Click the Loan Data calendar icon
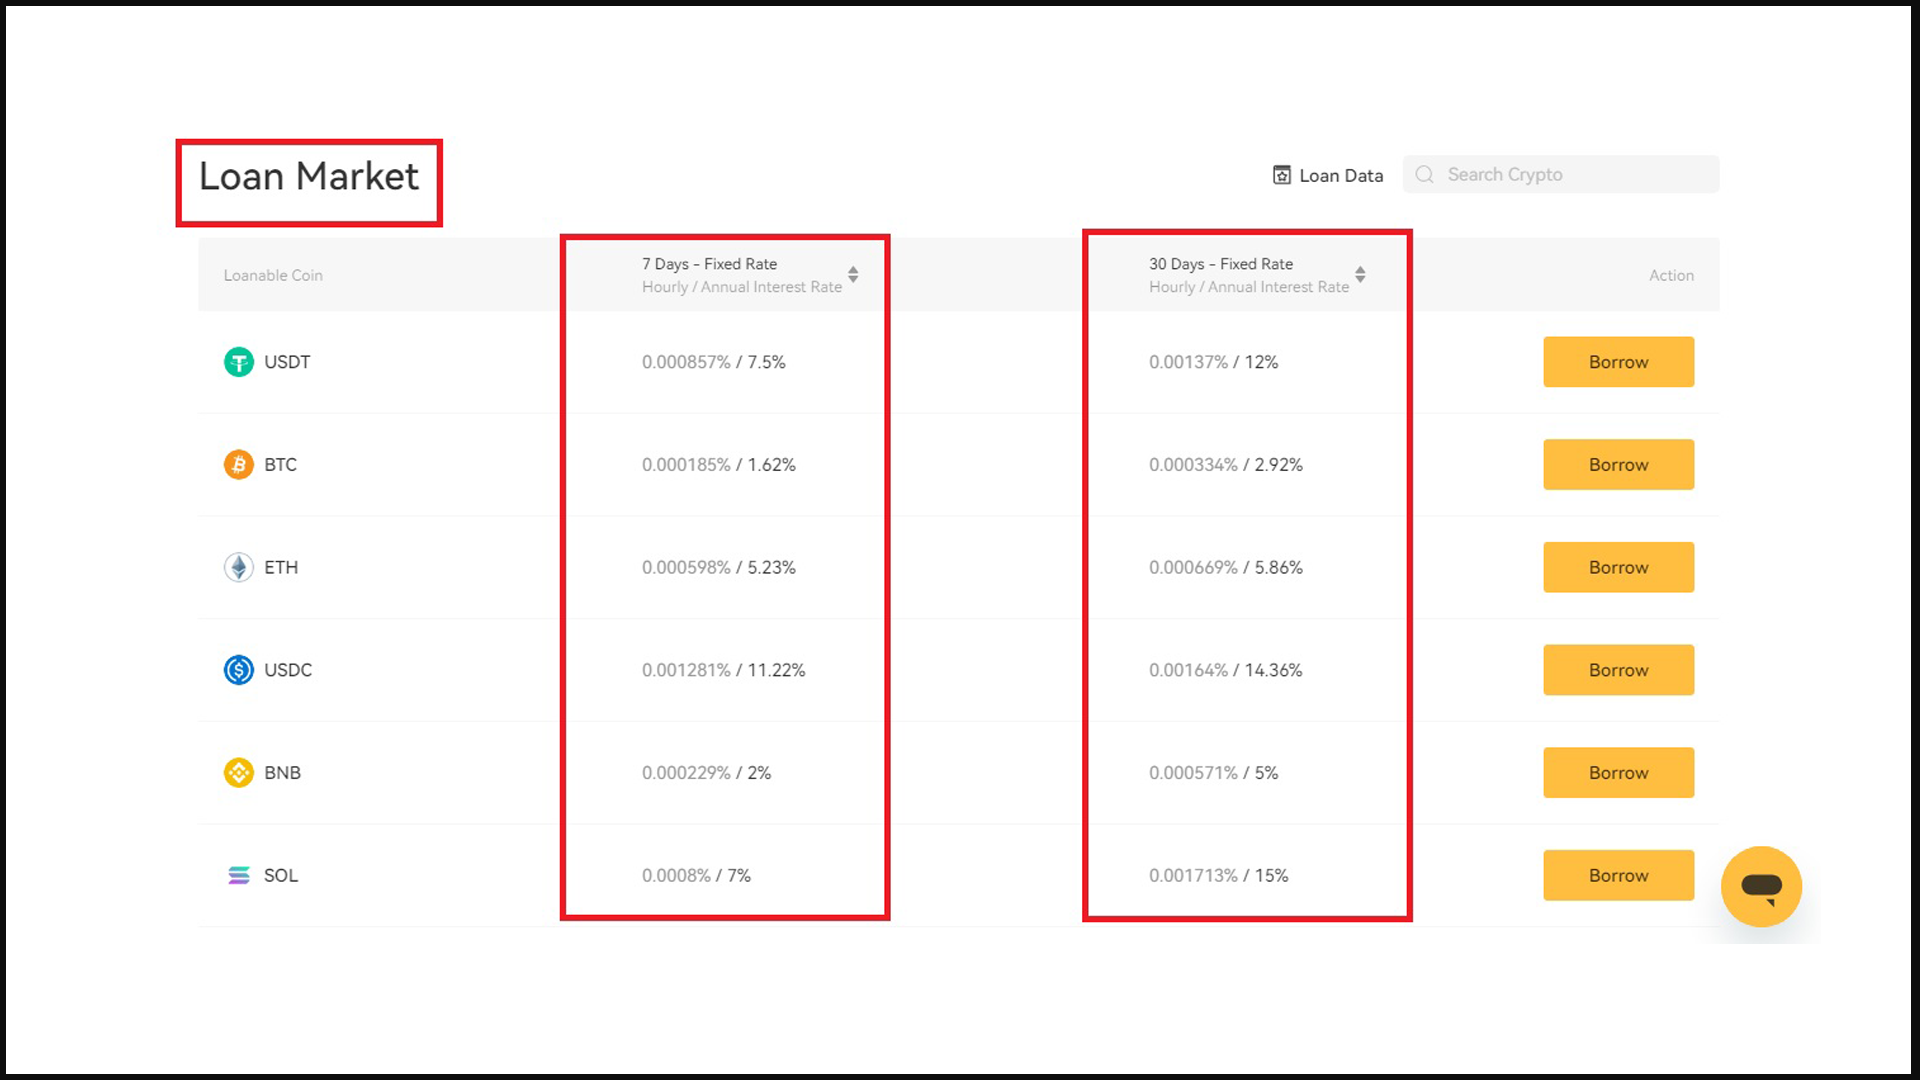1920x1080 pixels. pyautogui.click(x=1281, y=175)
